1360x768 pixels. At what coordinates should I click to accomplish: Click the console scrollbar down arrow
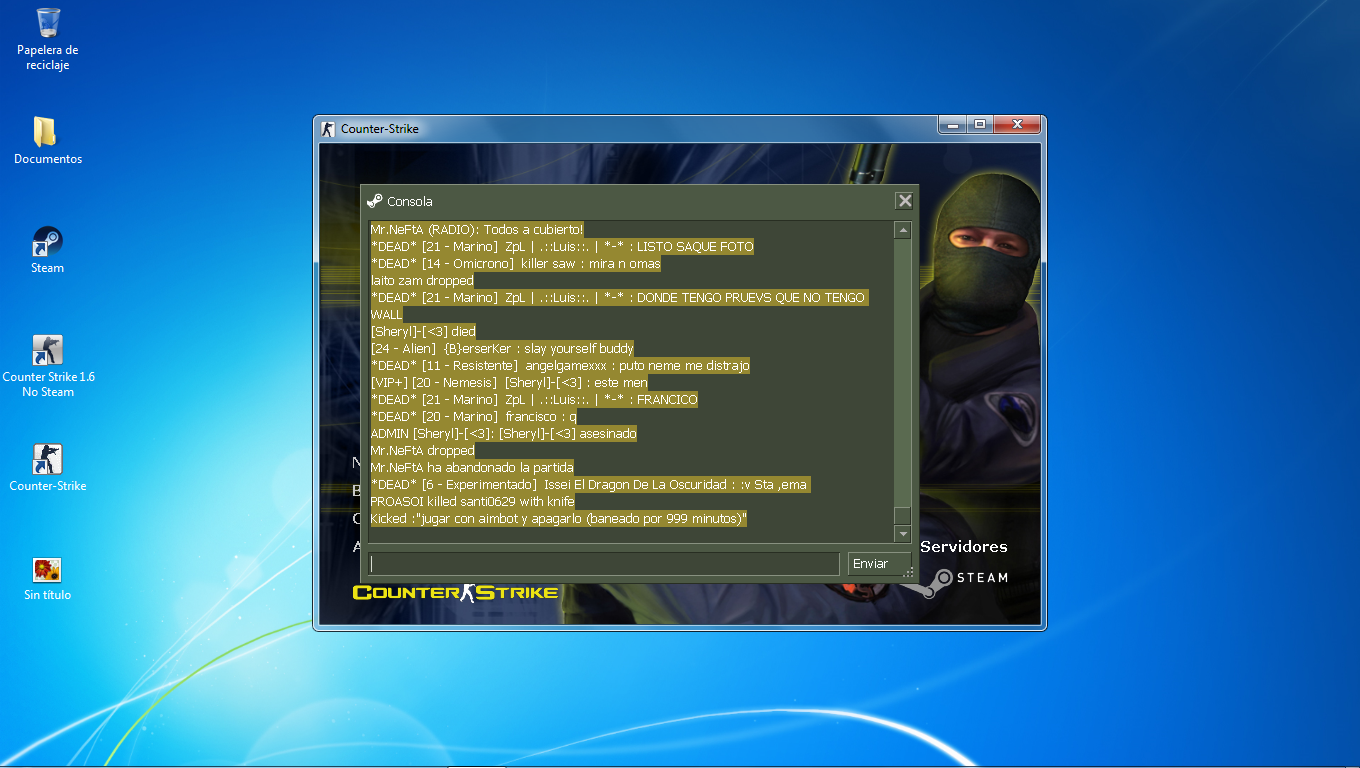coord(903,535)
